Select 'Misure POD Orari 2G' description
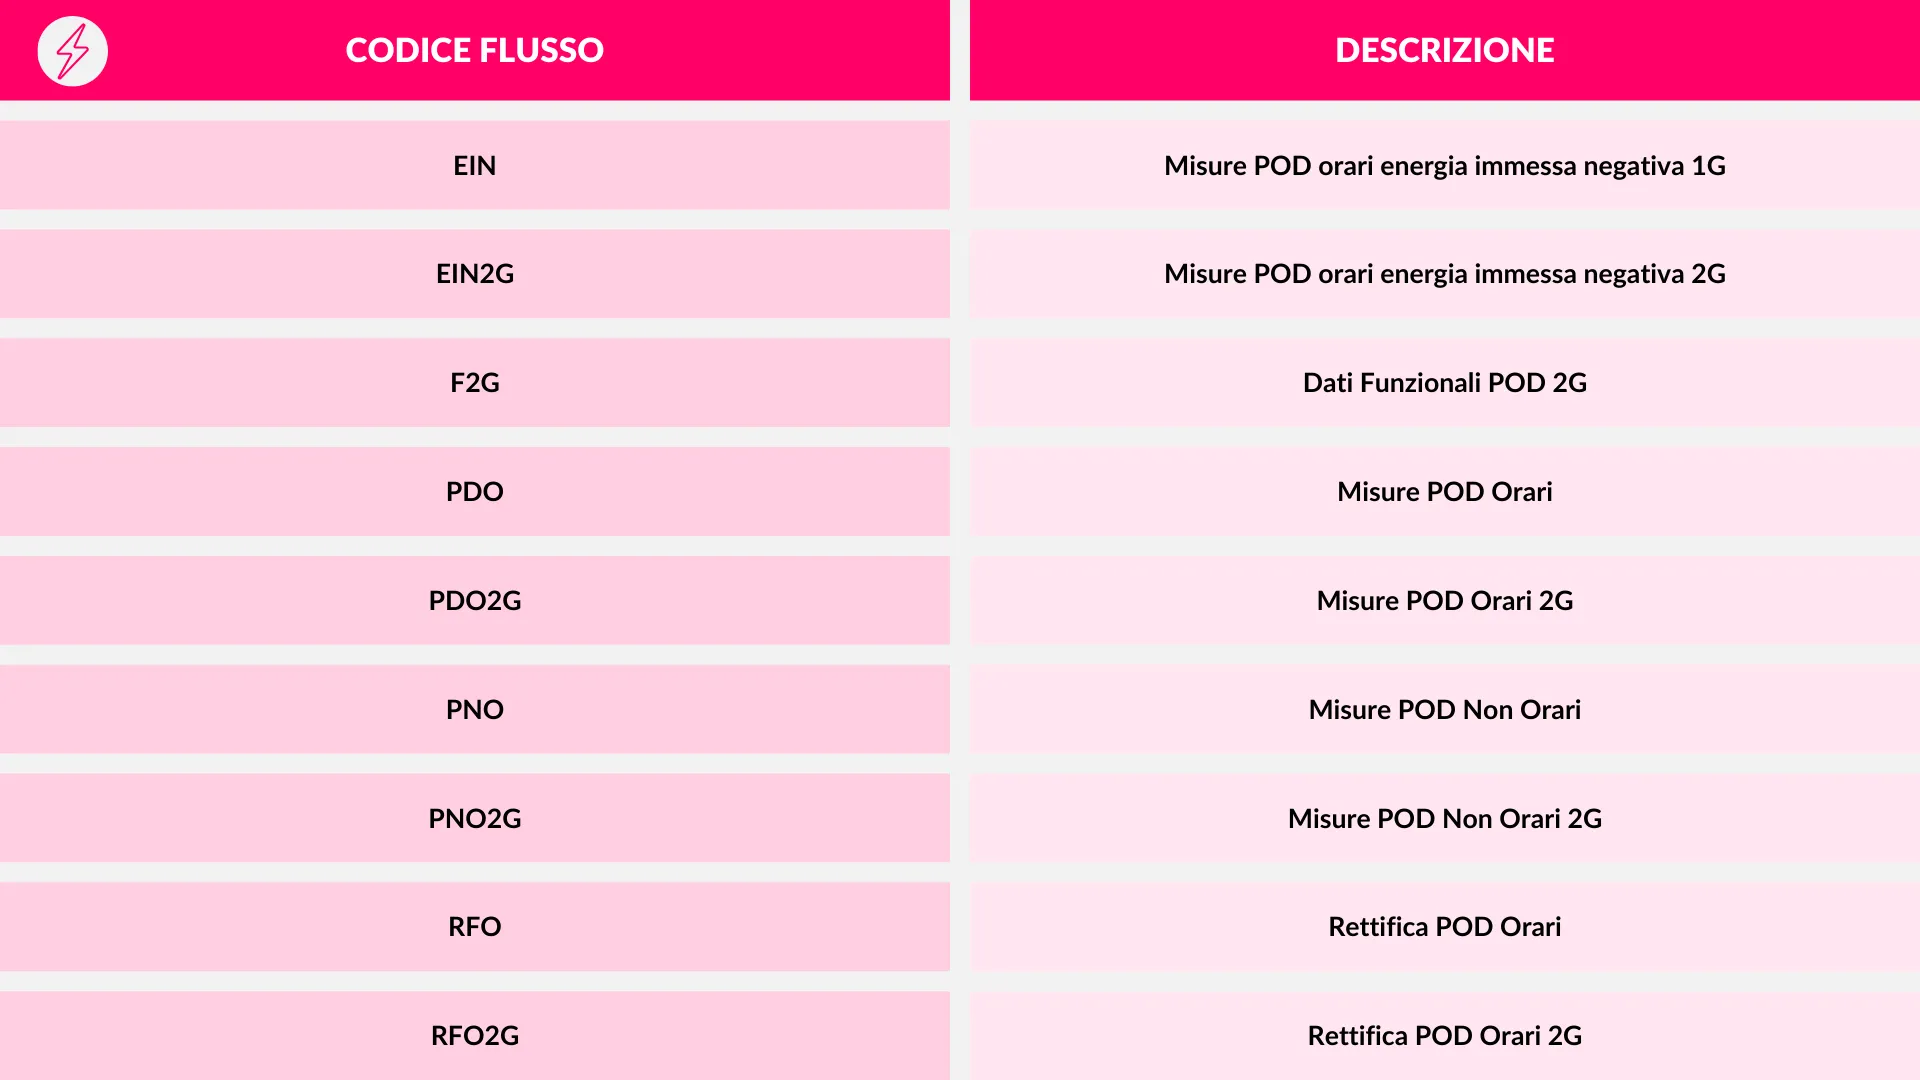 1444,601
